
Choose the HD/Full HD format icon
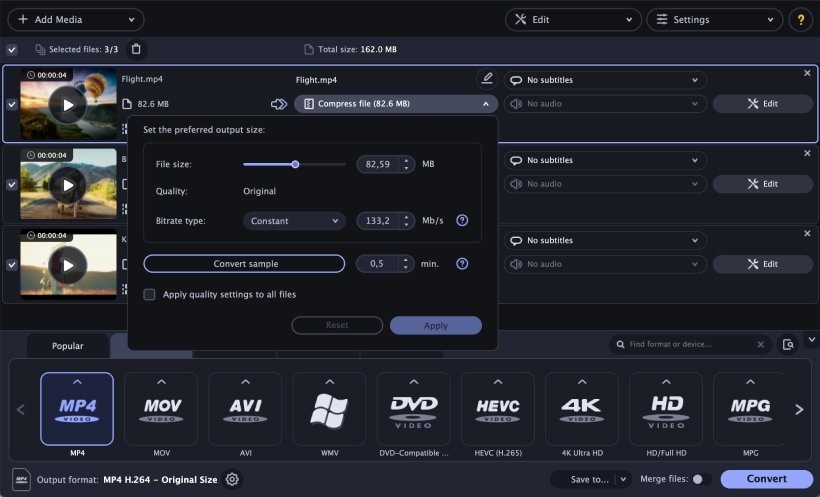[x=666, y=409]
